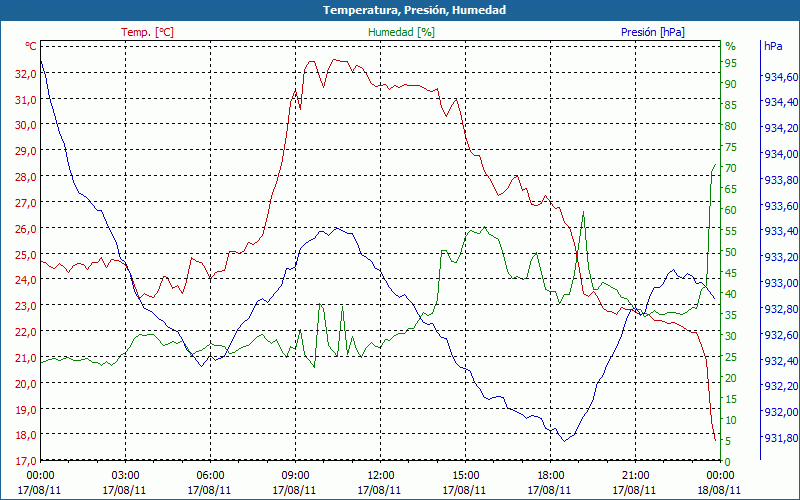This screenshot has width=800, height=500.
Task: Click pressure axis value "933,20"
Action: 781,257
